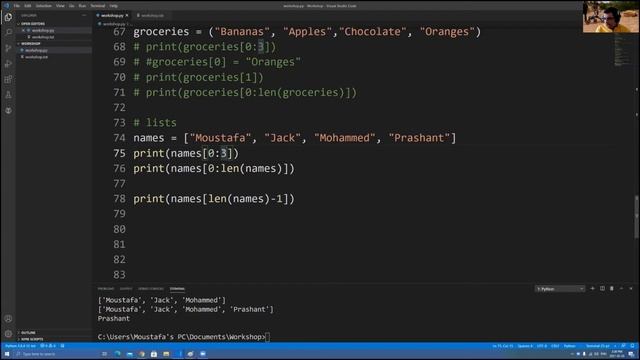Open the Search view in the activity bar
The image size is (640, 360).
(x=8, y=32)
